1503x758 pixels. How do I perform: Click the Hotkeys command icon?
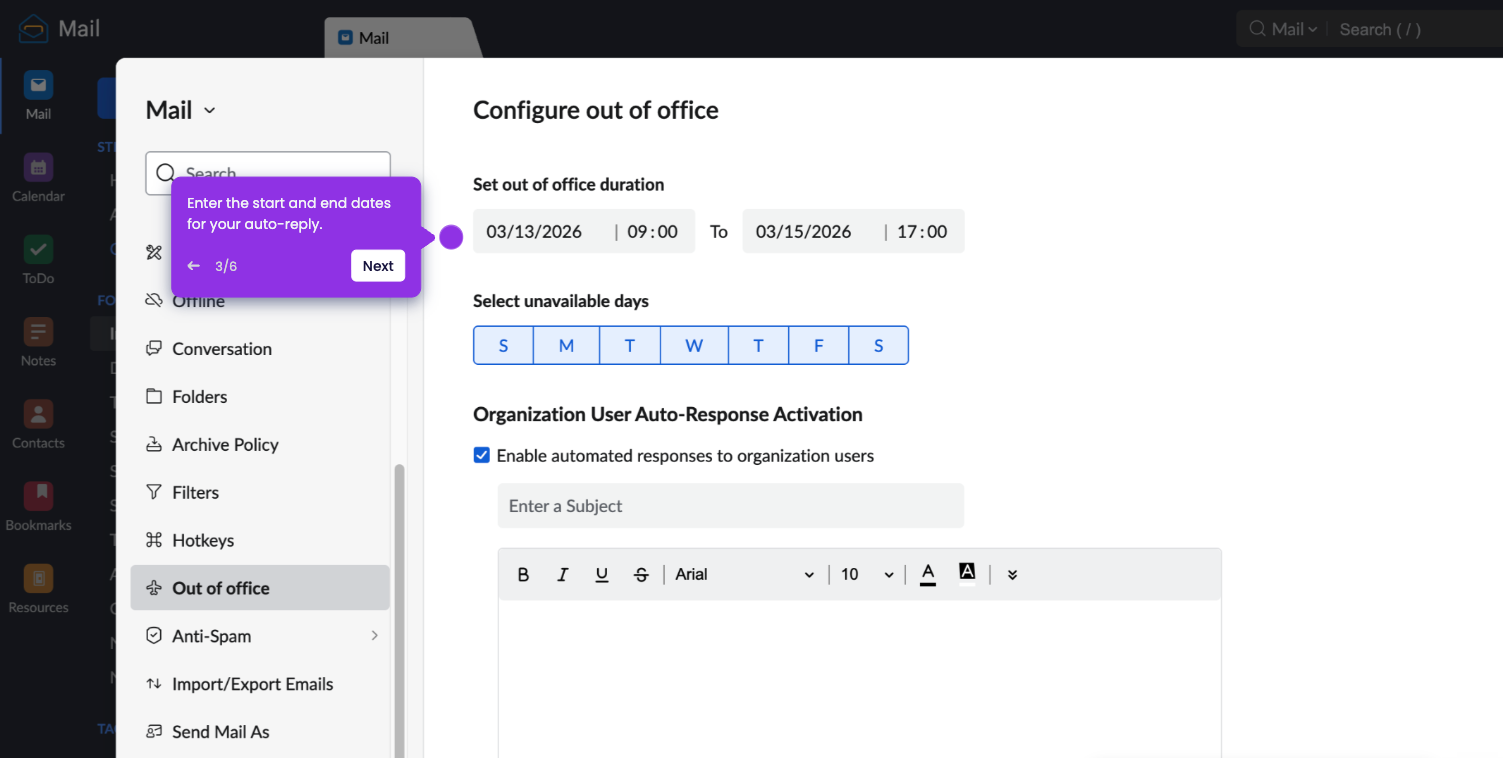click(x=154, y=540)
